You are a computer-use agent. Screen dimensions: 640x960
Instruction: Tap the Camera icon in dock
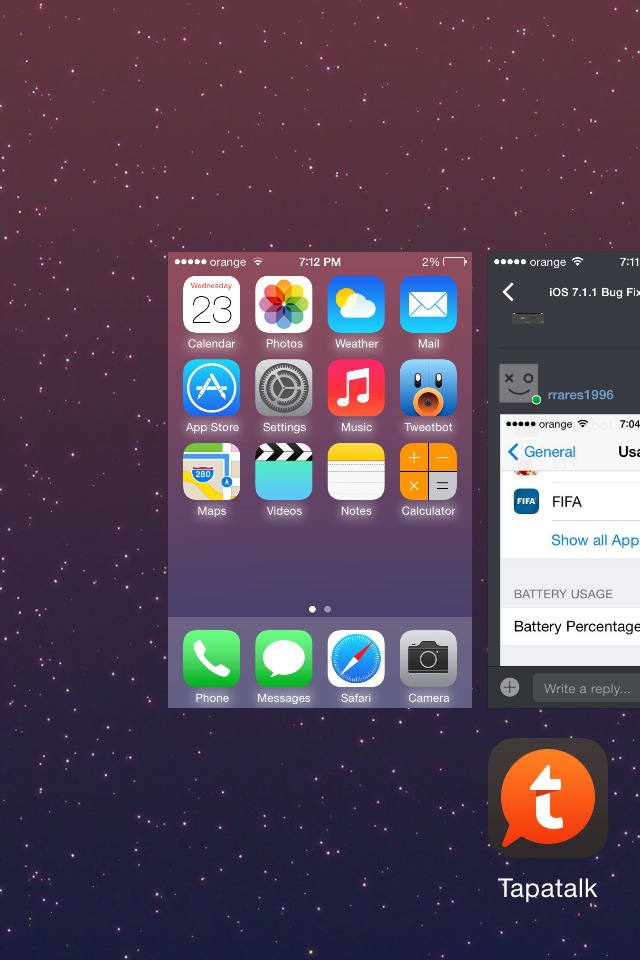(428, 658)
